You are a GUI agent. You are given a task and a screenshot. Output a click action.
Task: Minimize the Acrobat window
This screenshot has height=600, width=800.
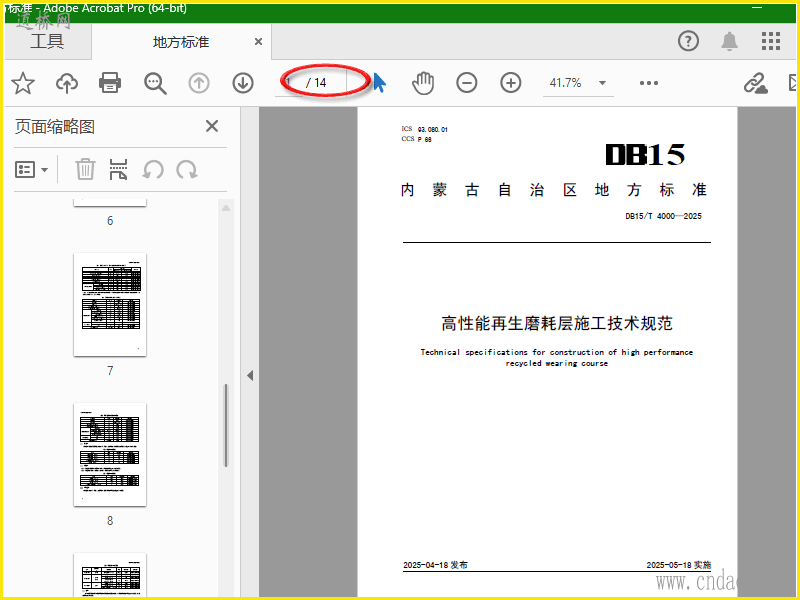pos(757,8)
